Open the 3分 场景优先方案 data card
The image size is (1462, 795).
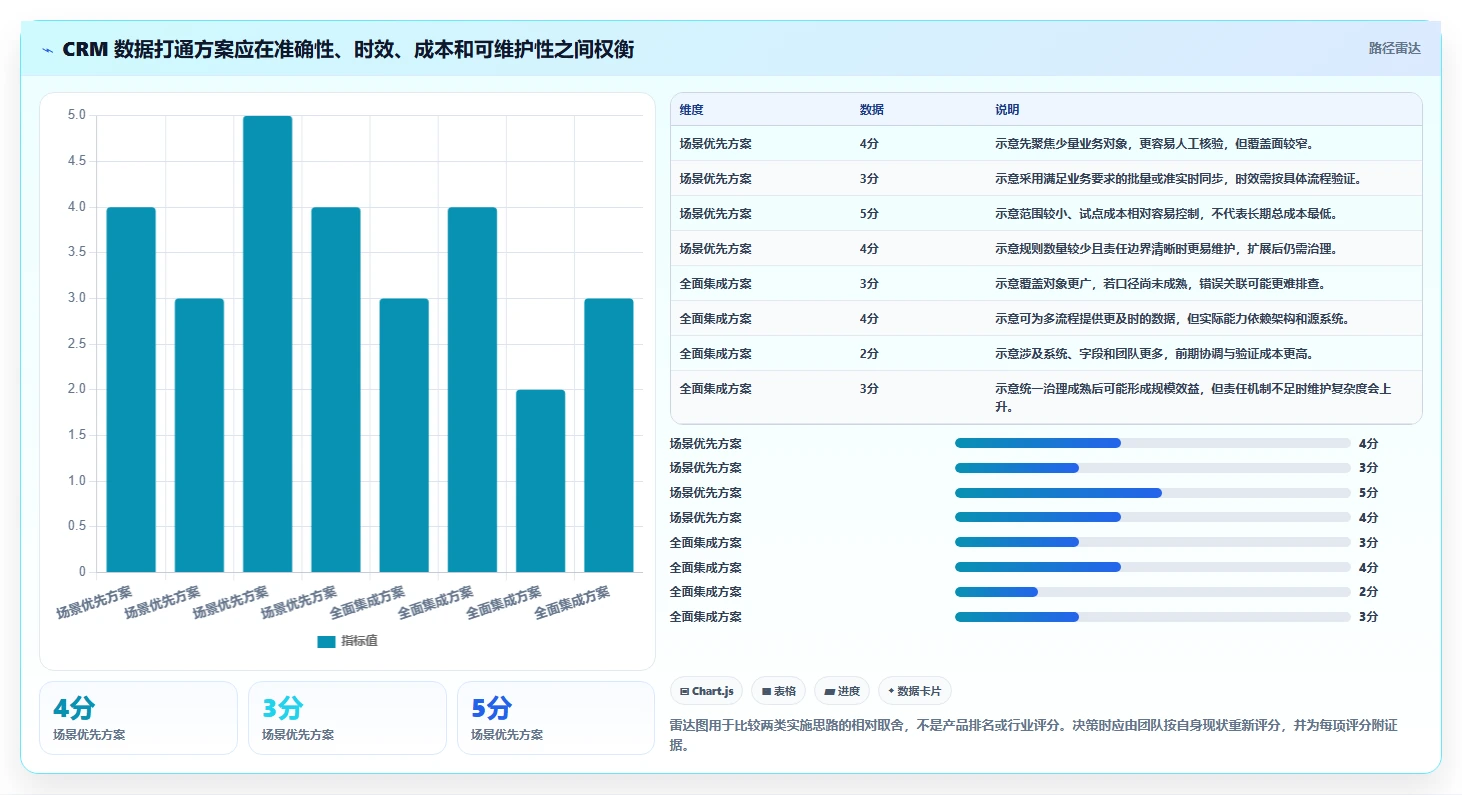(347, 718)
